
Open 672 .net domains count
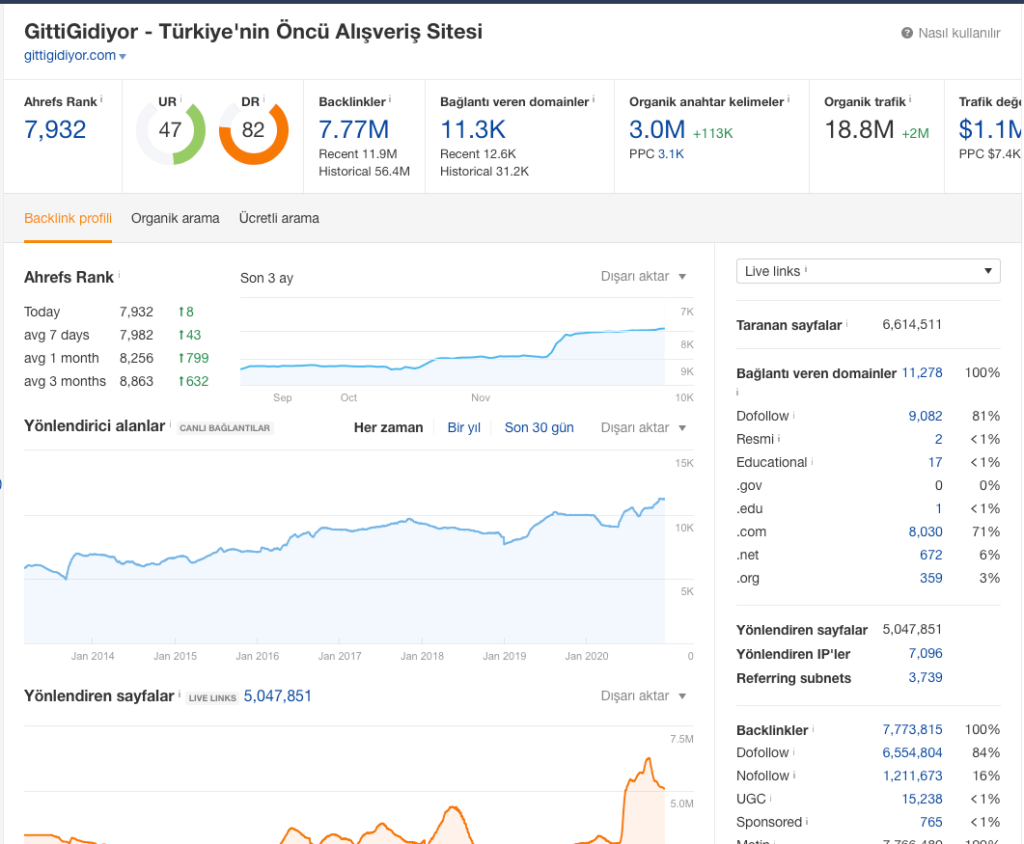pos(931,555)
